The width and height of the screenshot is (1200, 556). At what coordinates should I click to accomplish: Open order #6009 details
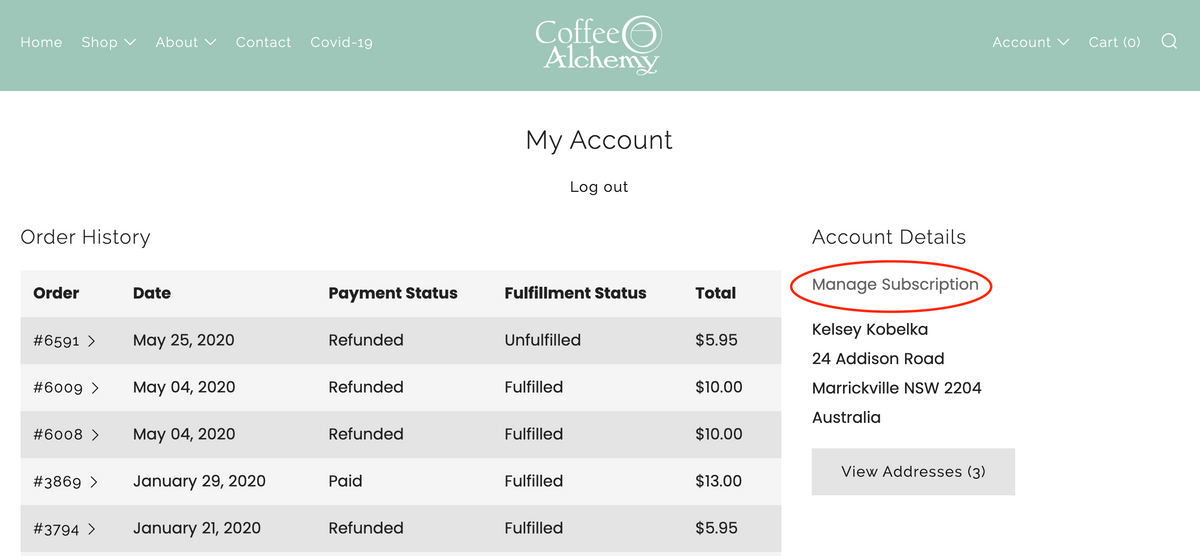coord(66,387)
